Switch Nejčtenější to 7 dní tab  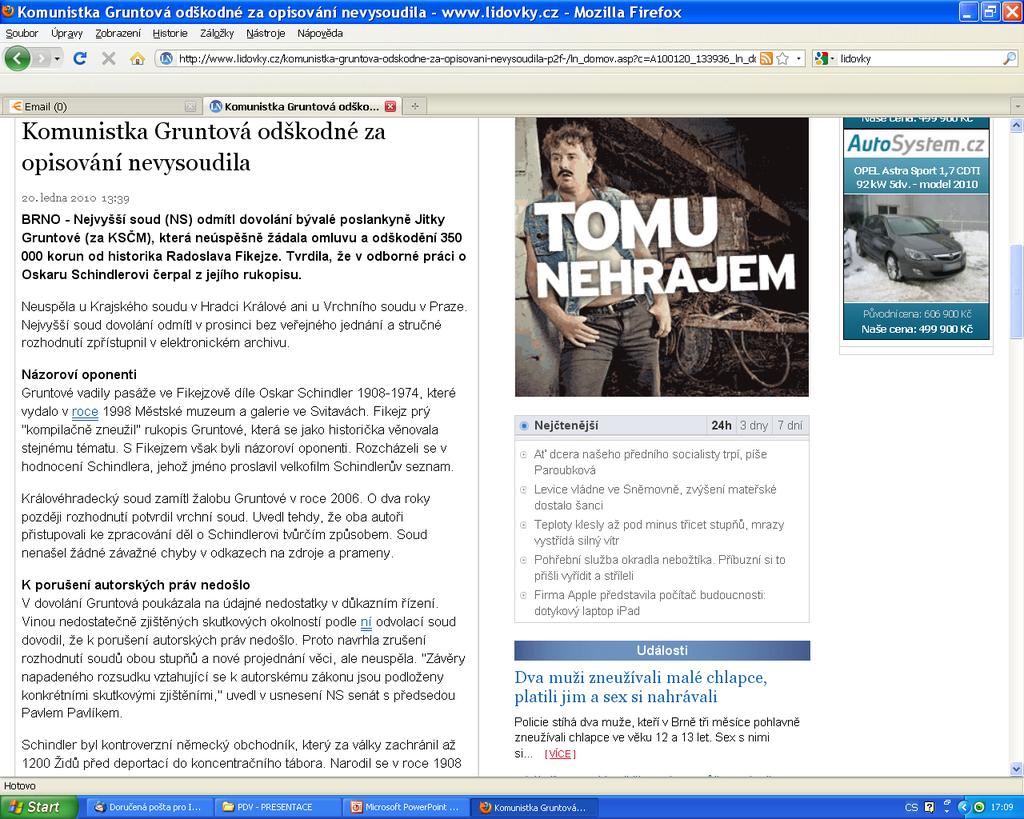pyautogui.click(x=790, y=426)
